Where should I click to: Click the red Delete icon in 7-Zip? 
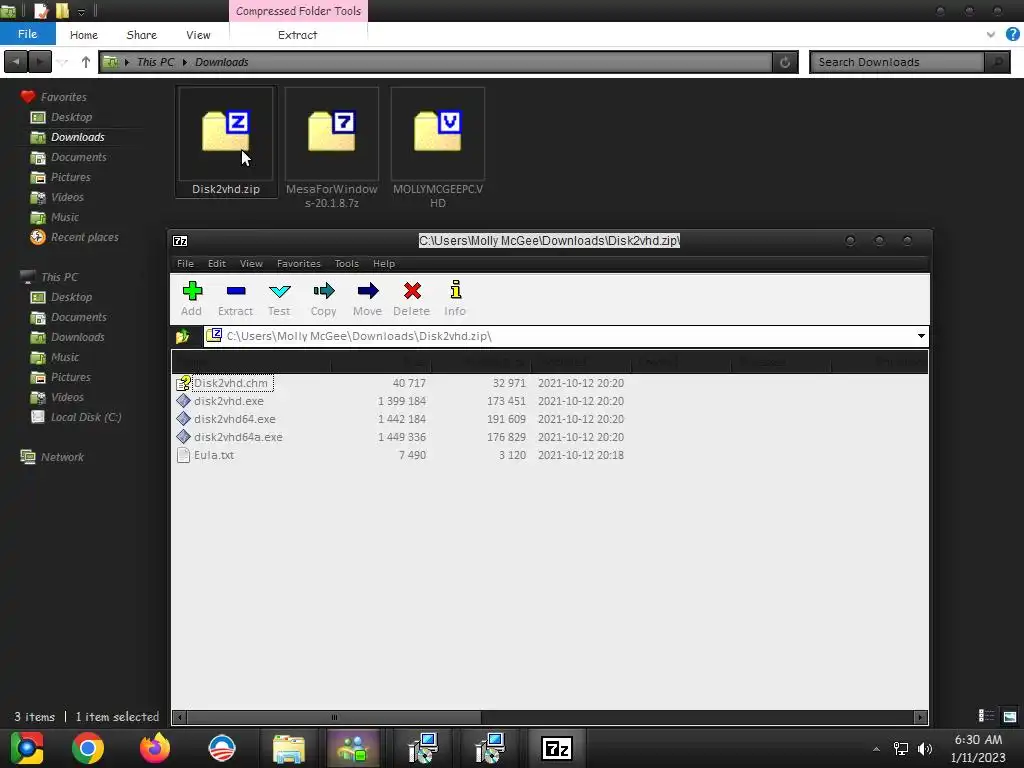point(412,291)
